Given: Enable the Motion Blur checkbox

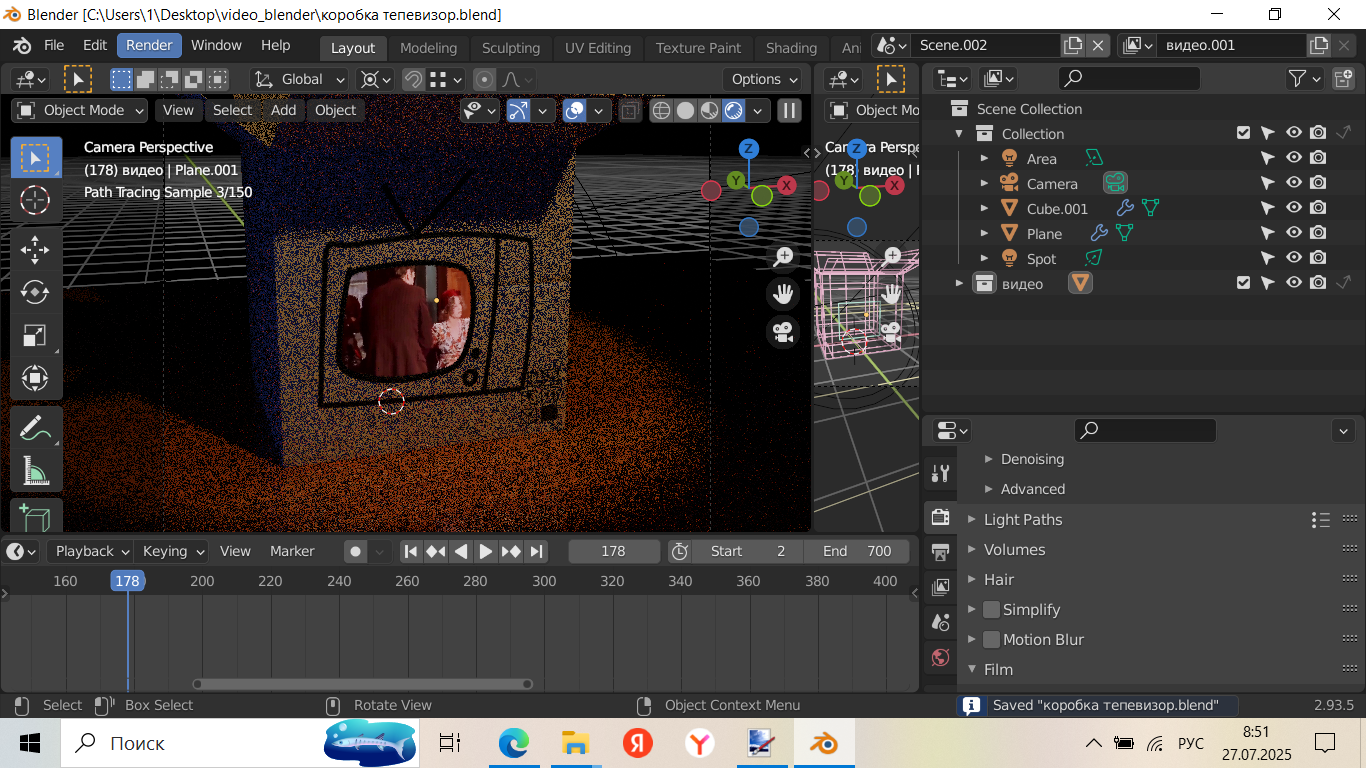Looking at the screenshot, I should point(991,640).
